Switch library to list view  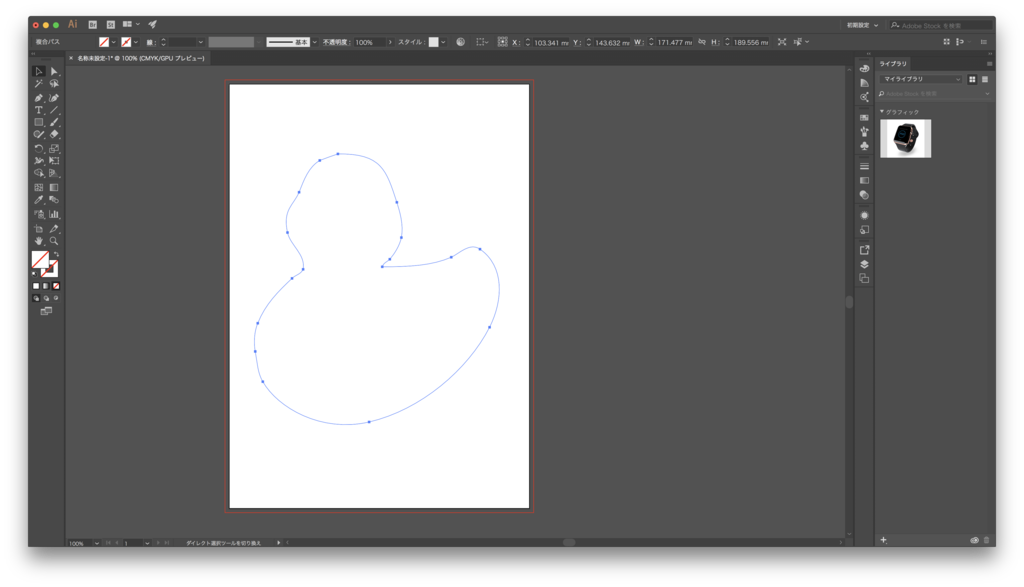(985, 79)
